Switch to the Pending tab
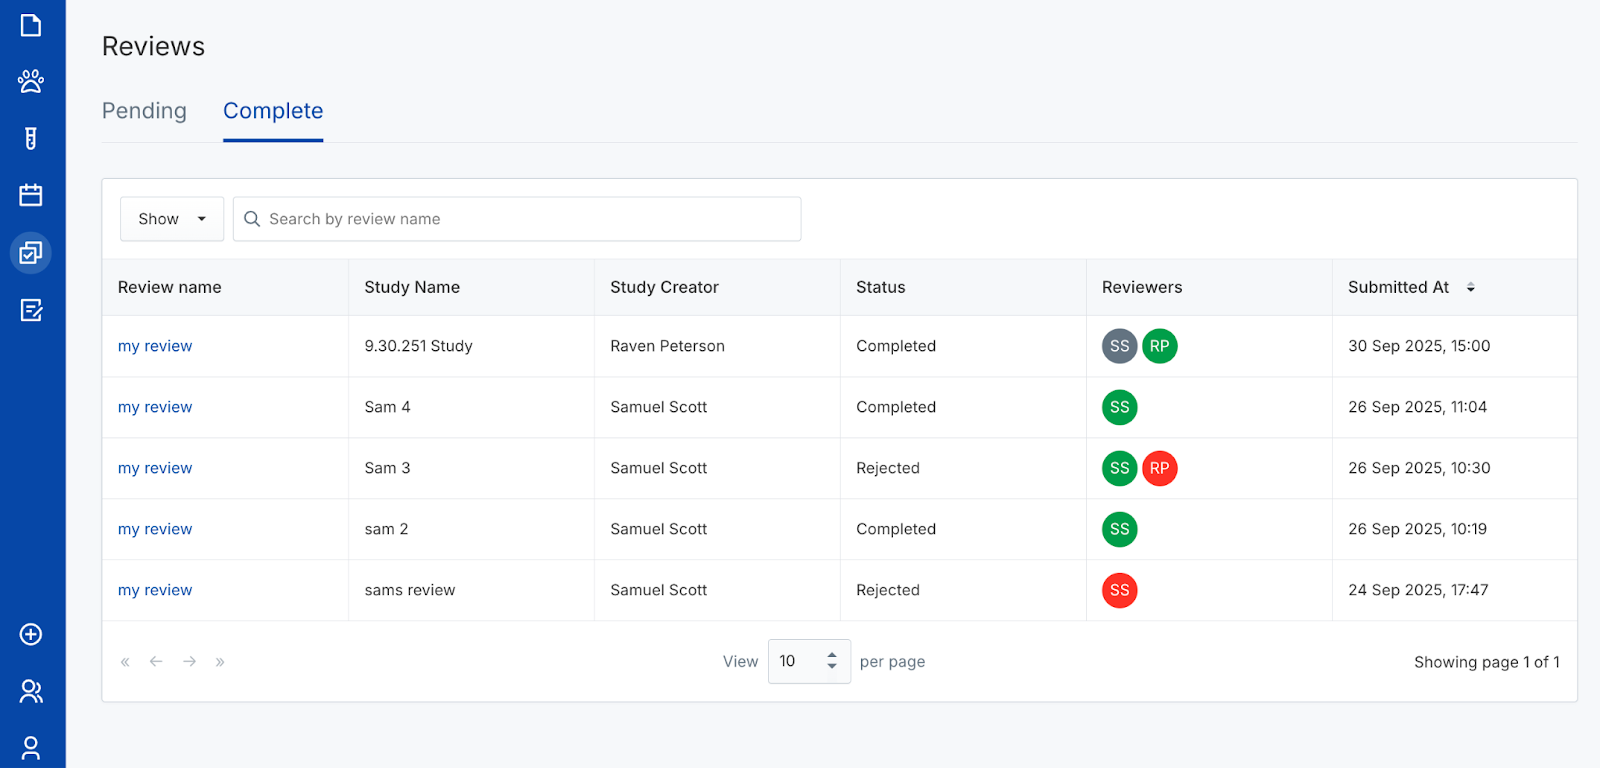This screenshot has height=768, width=1600. click(x=144, y=111)
